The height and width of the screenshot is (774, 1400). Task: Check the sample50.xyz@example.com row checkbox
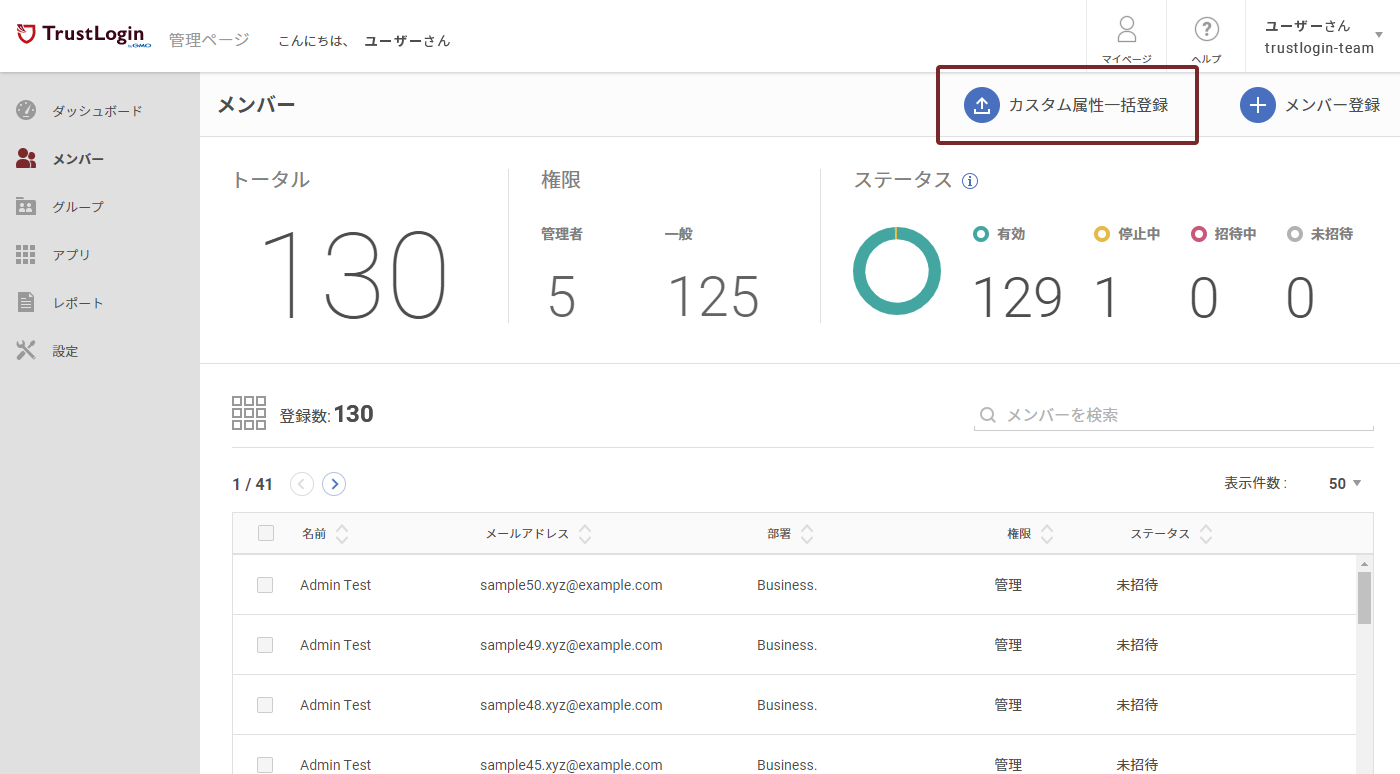pos(265,585)
